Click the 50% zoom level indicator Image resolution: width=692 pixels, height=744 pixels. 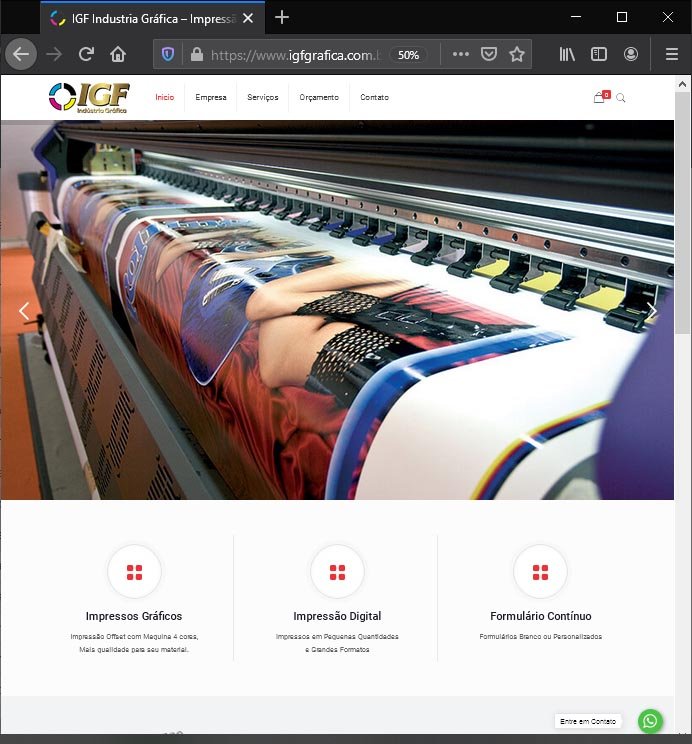(x=408, y=55)
